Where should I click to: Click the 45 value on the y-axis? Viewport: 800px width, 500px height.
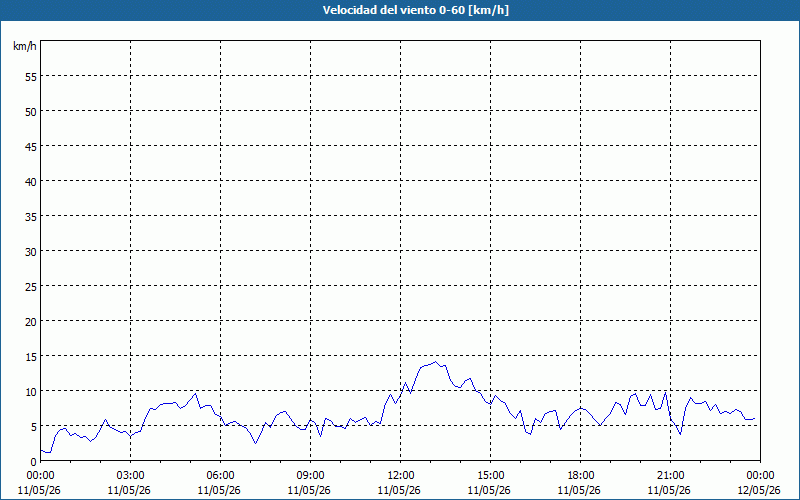(31, 146)
